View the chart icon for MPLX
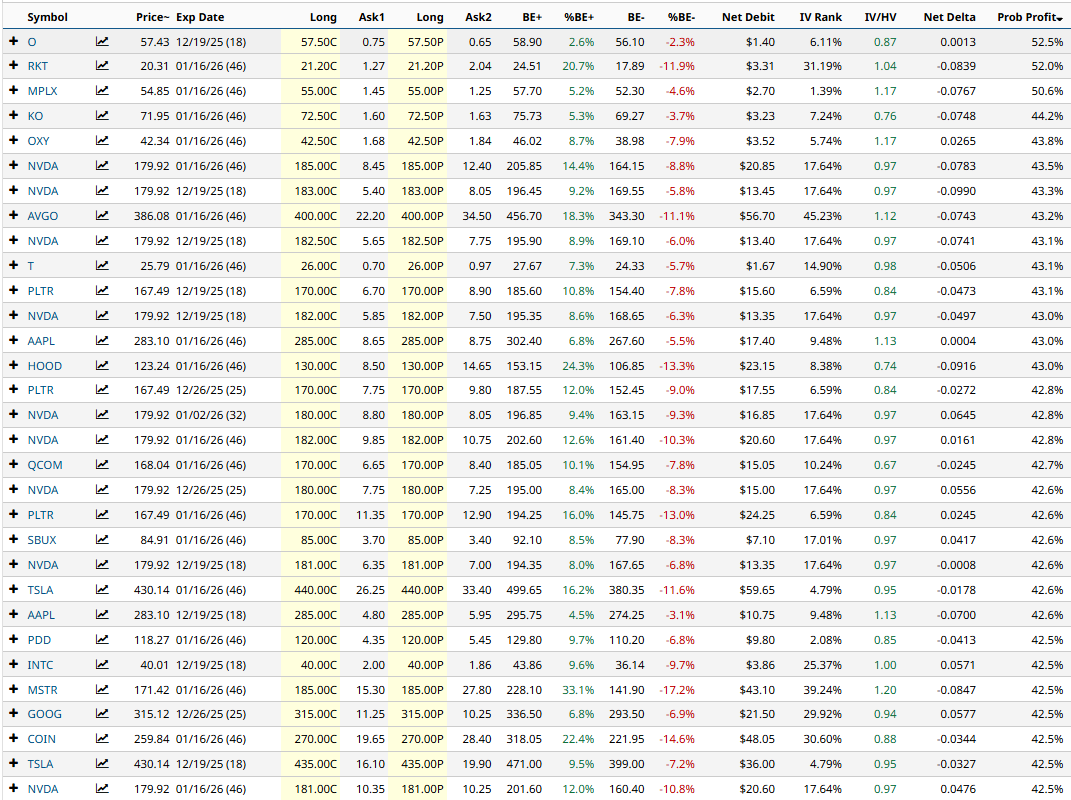The height and width of the screenshot is (800, 1071). pyautogui.click(x=102, y=91)
